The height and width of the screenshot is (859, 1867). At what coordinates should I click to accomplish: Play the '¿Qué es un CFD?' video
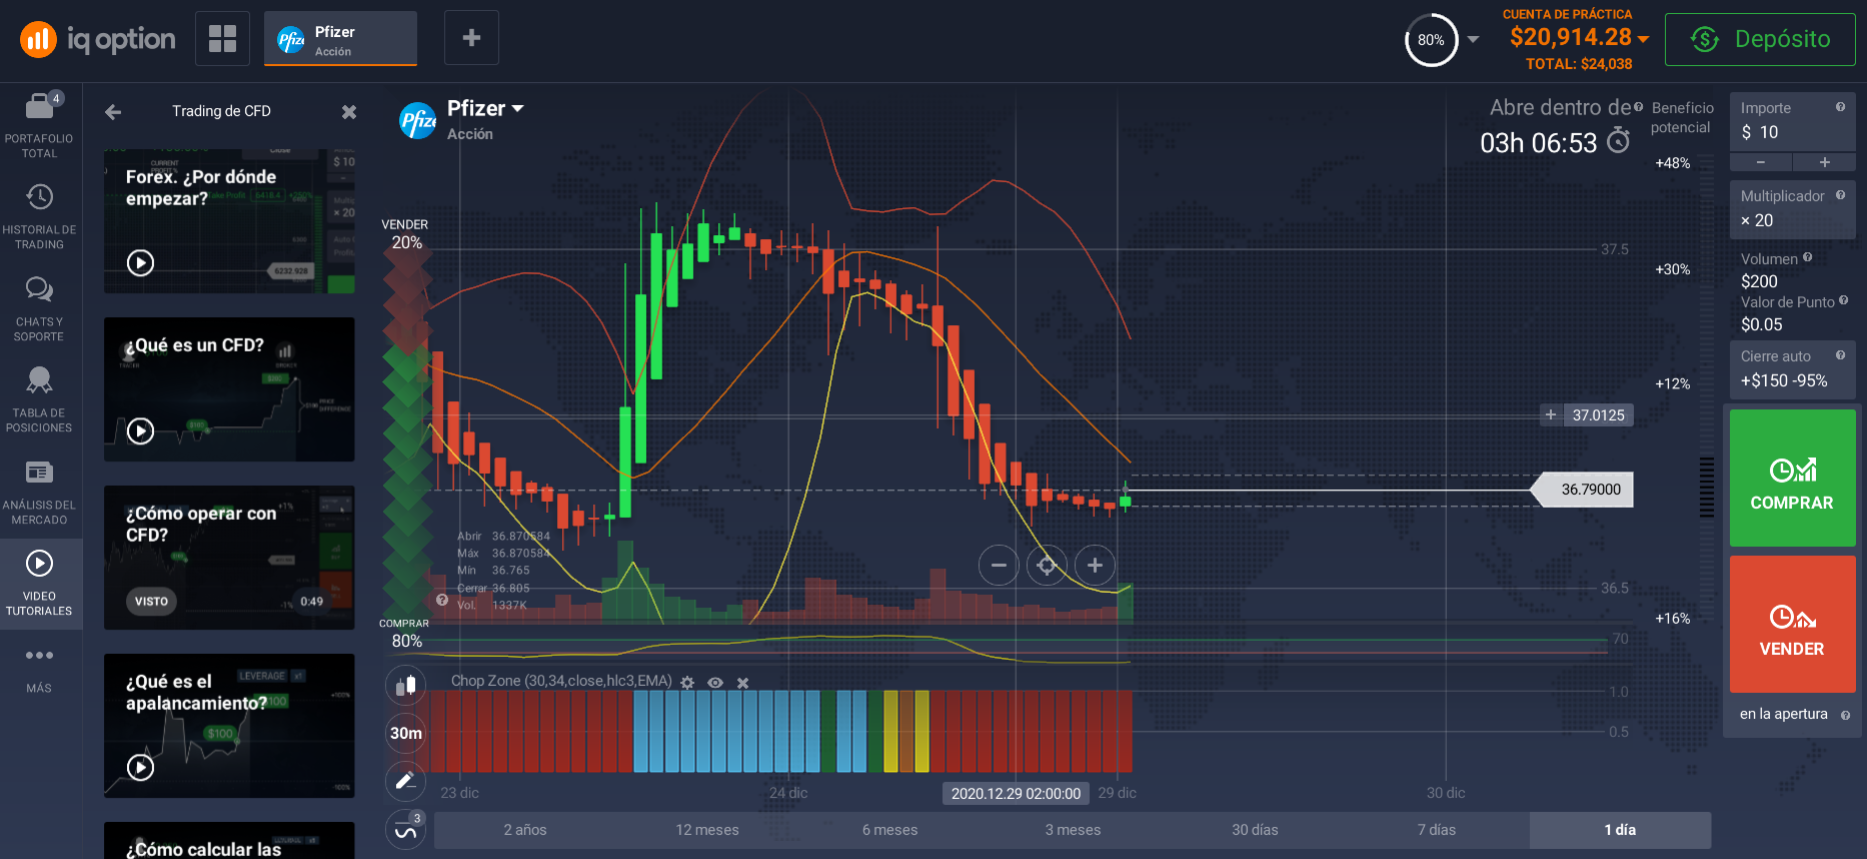(x=140, y=431)
